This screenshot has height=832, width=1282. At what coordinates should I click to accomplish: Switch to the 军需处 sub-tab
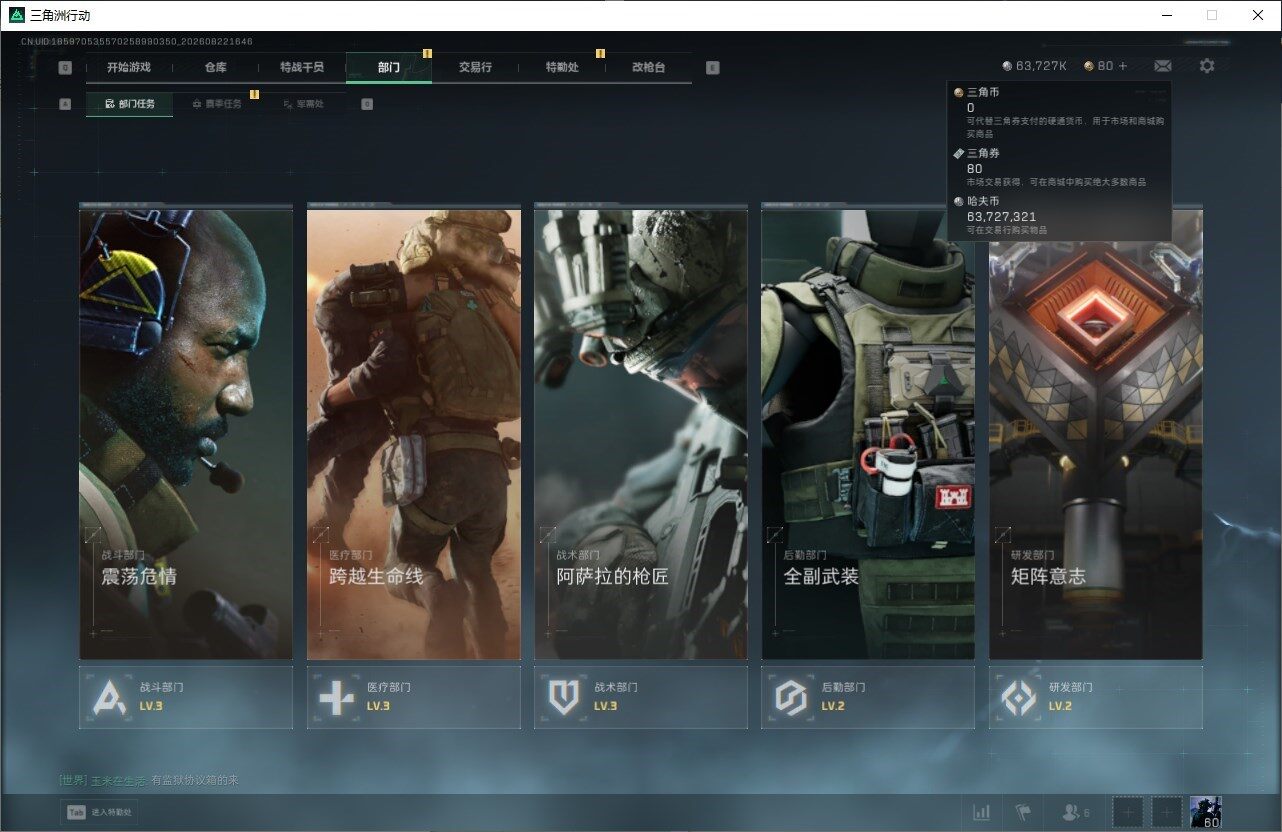coord(303,104)
